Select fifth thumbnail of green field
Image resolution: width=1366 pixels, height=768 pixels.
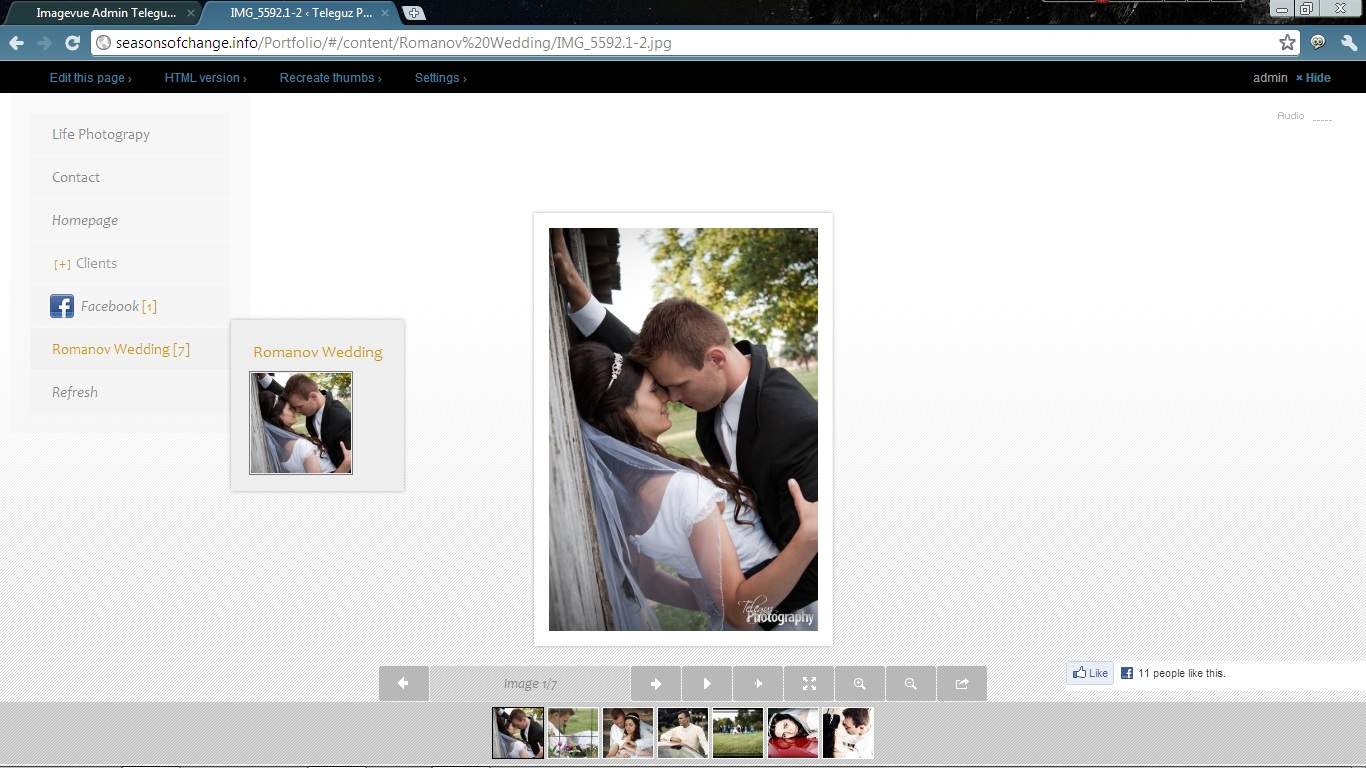point(738,733)
